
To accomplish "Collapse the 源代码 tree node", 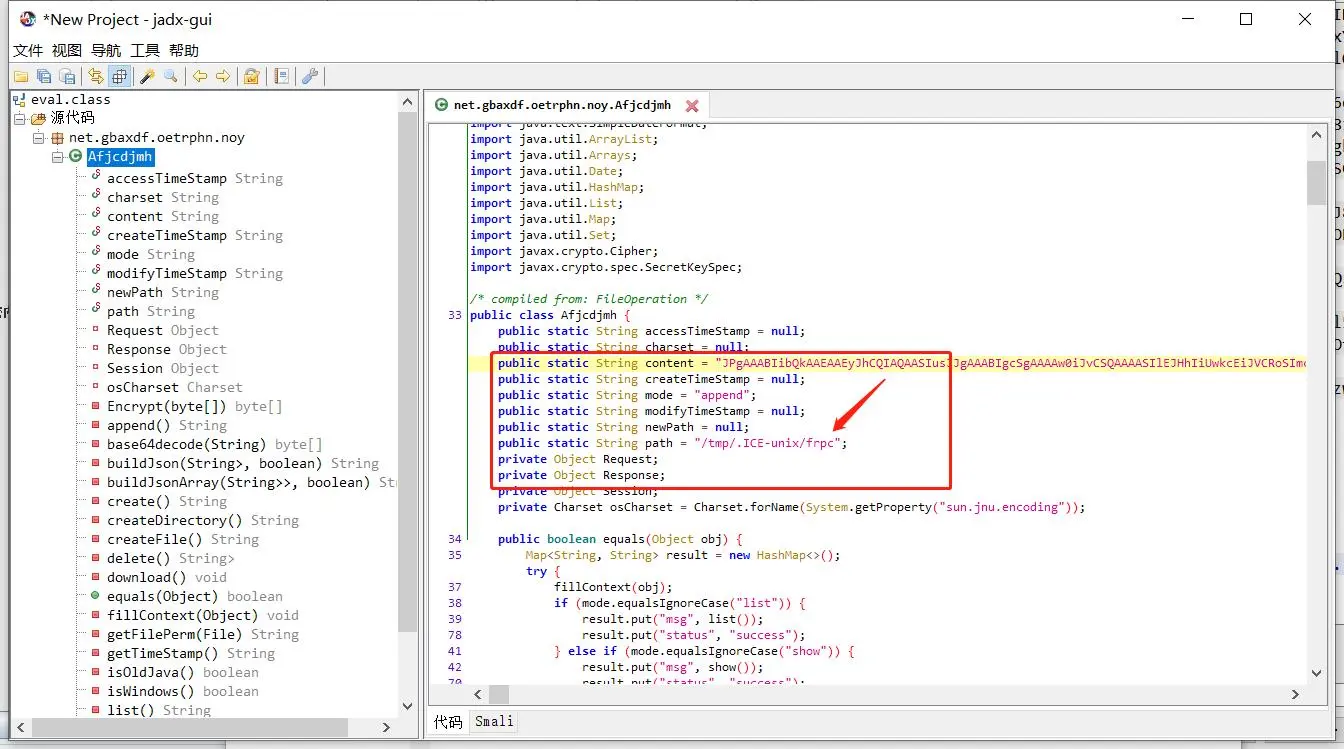I will [20, 119].
